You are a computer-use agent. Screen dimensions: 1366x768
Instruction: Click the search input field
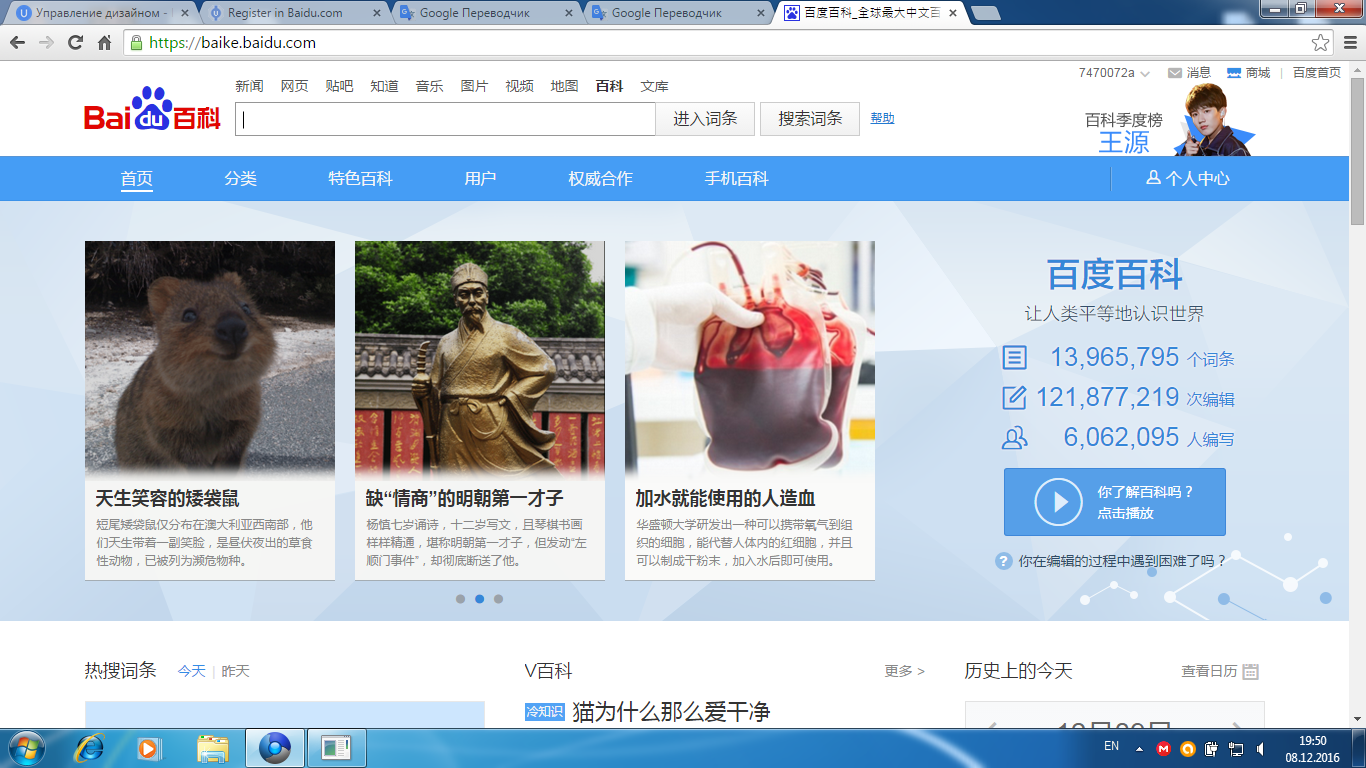point(446,118)
